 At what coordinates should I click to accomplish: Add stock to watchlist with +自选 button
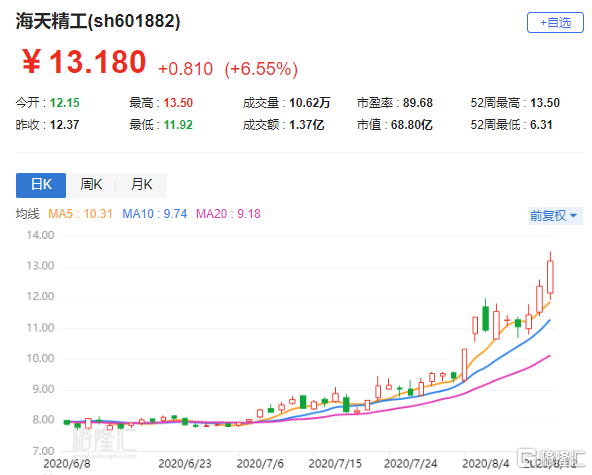tap(555, 23)
